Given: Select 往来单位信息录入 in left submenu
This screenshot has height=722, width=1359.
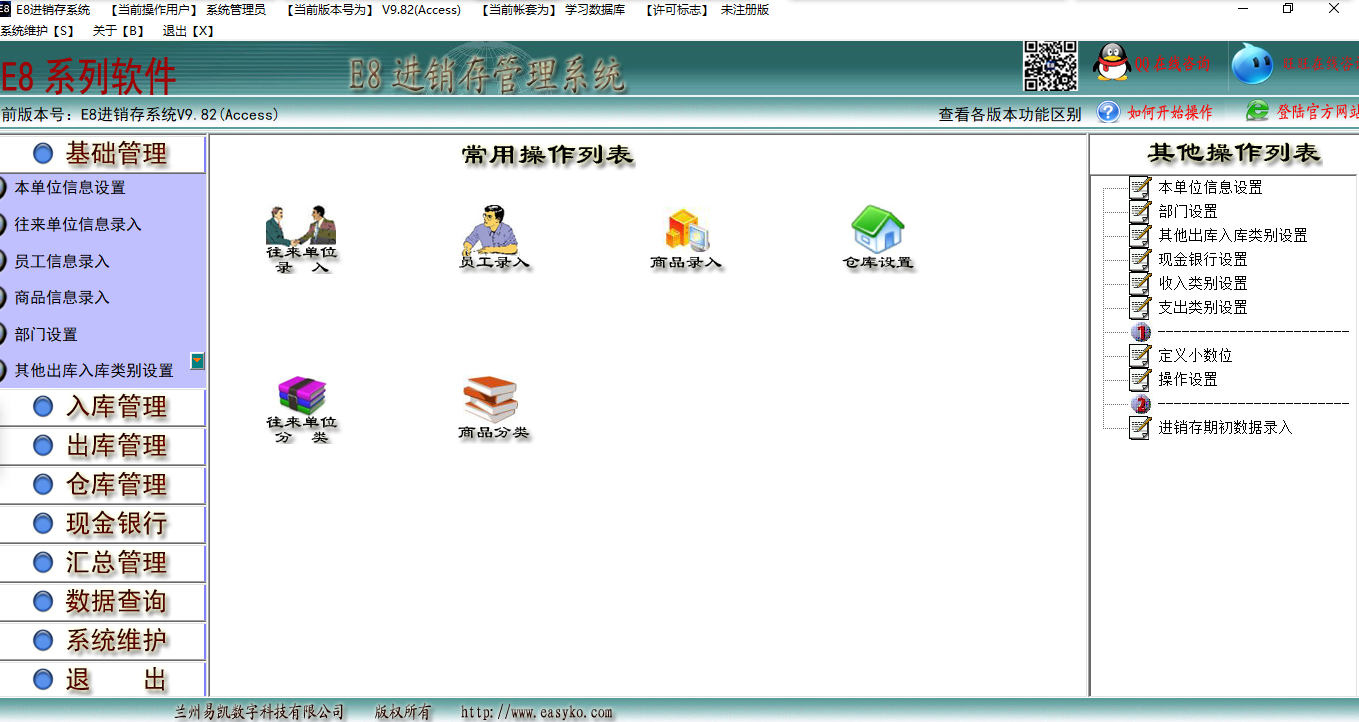Looking at the screenshot, I should 78,224.
